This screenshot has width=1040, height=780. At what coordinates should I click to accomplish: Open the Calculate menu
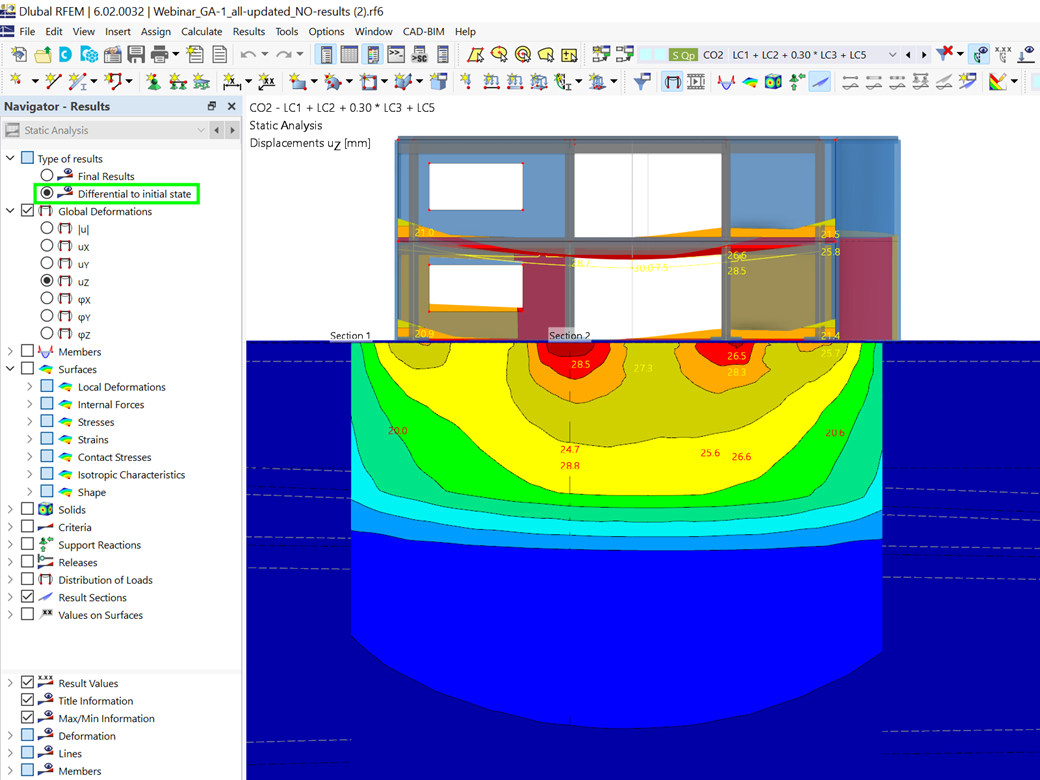click(x=202, y=31)
